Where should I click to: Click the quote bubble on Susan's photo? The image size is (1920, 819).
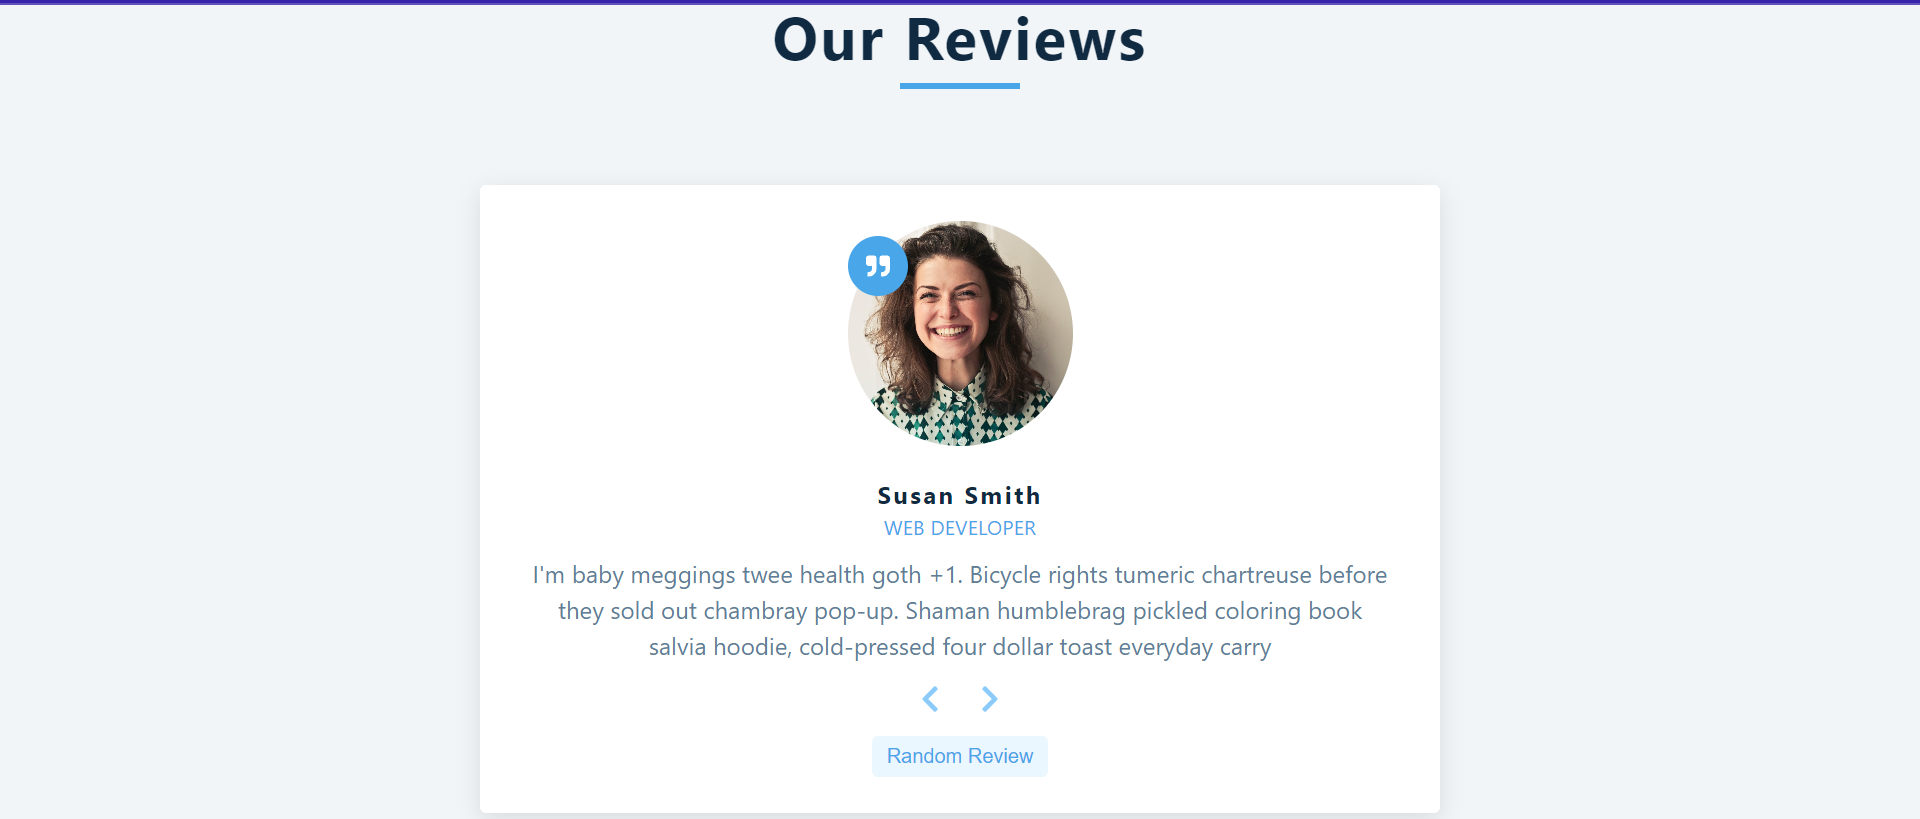click(877, 265)
